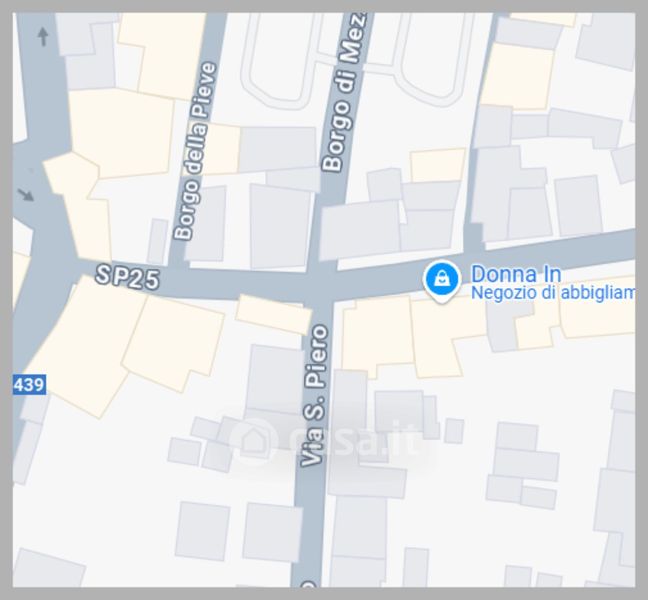This screenshot has height=600, width=648.
Task: Click the Donna In shopping bag pin
Action: [x=442, y=281]
